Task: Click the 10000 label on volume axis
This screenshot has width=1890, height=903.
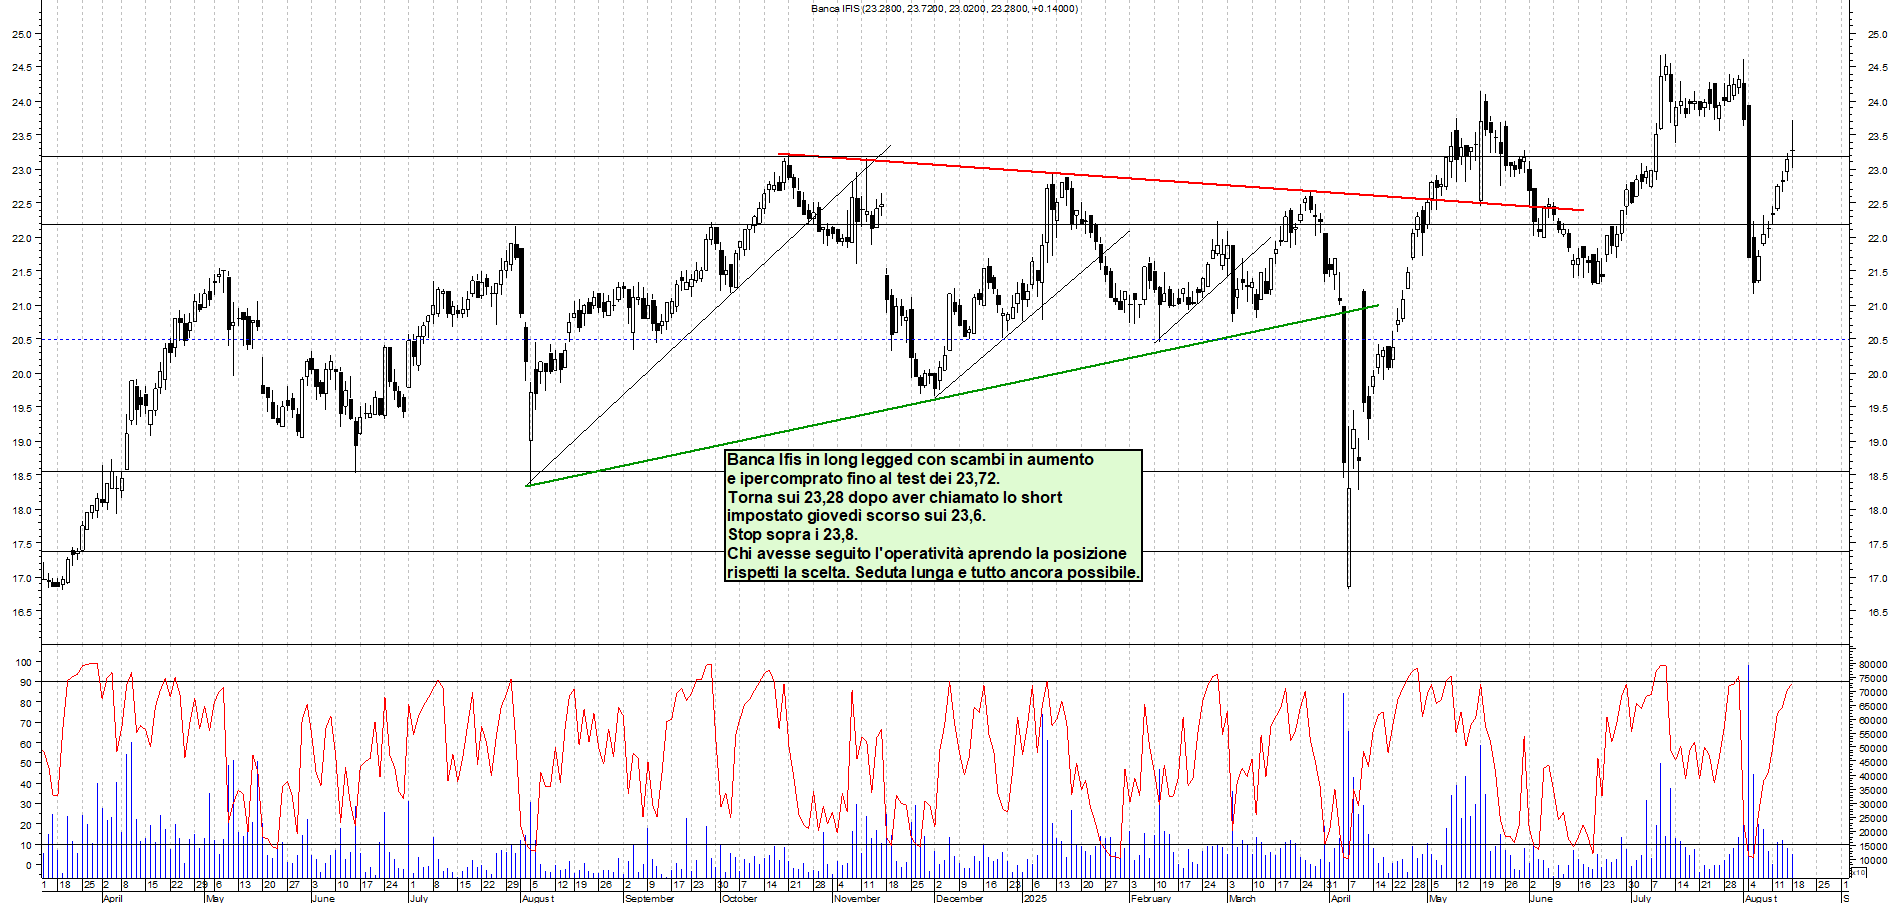Action: (x=1873, y=860)
